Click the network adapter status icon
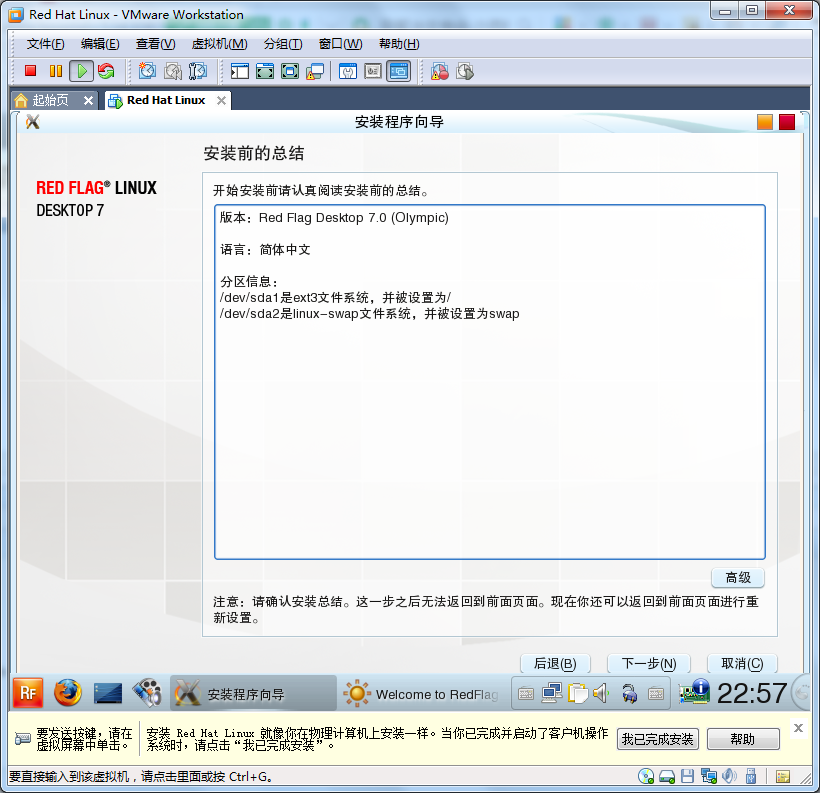Screen dimensions: 820x793 coord(709,776)
